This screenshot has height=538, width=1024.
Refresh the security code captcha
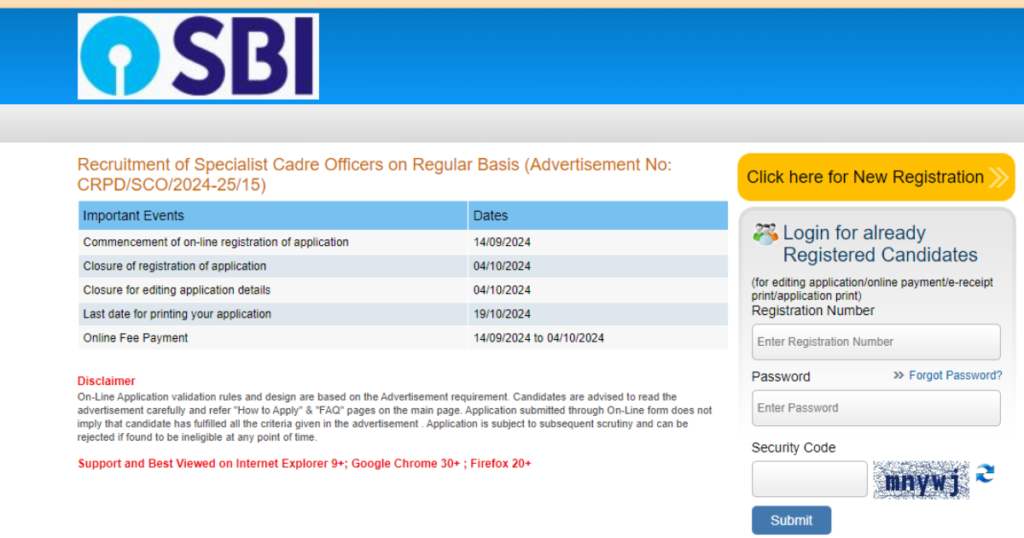tap(985, 473)
